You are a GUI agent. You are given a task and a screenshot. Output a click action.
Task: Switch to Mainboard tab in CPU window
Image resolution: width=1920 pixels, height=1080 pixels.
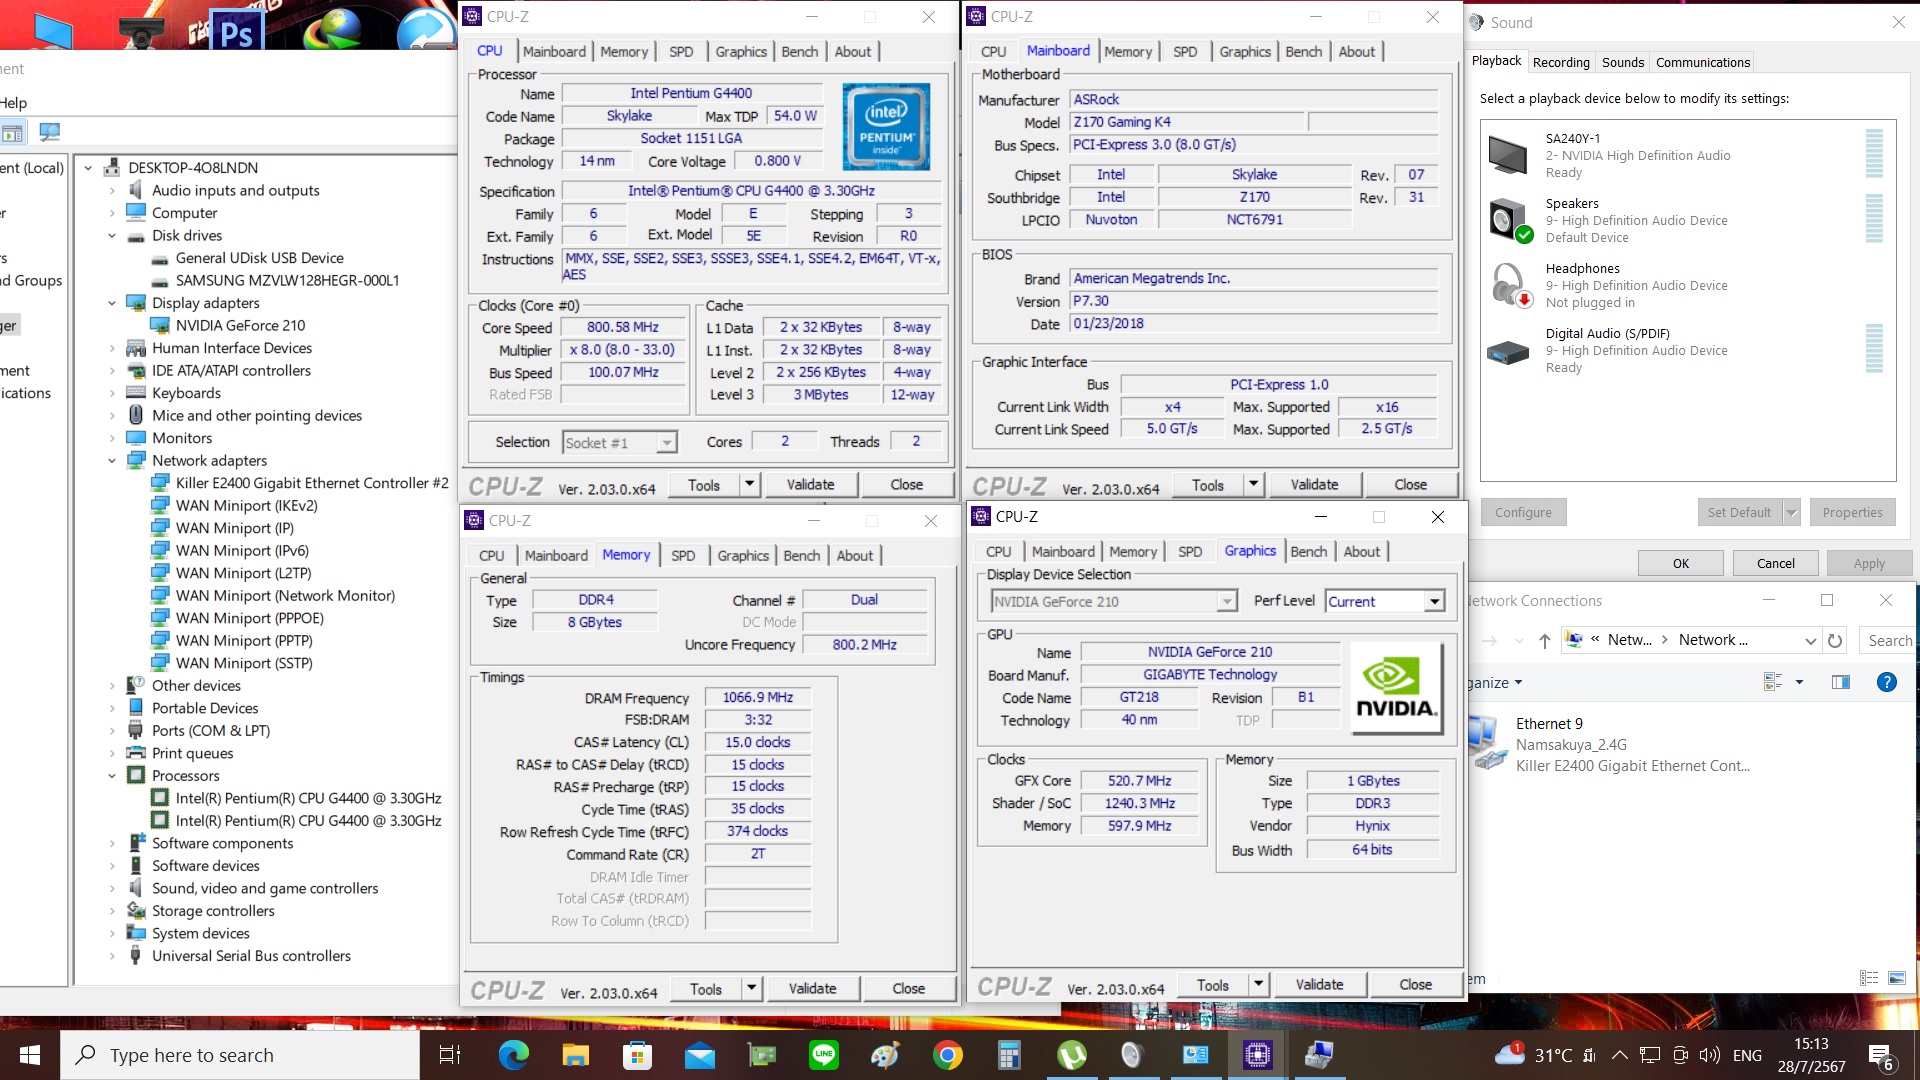point(554,52)
